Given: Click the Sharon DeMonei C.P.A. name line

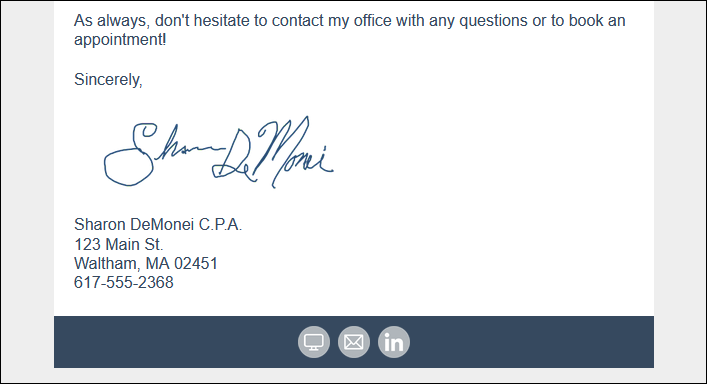Looking at the screenshot, I should point(158,224).
